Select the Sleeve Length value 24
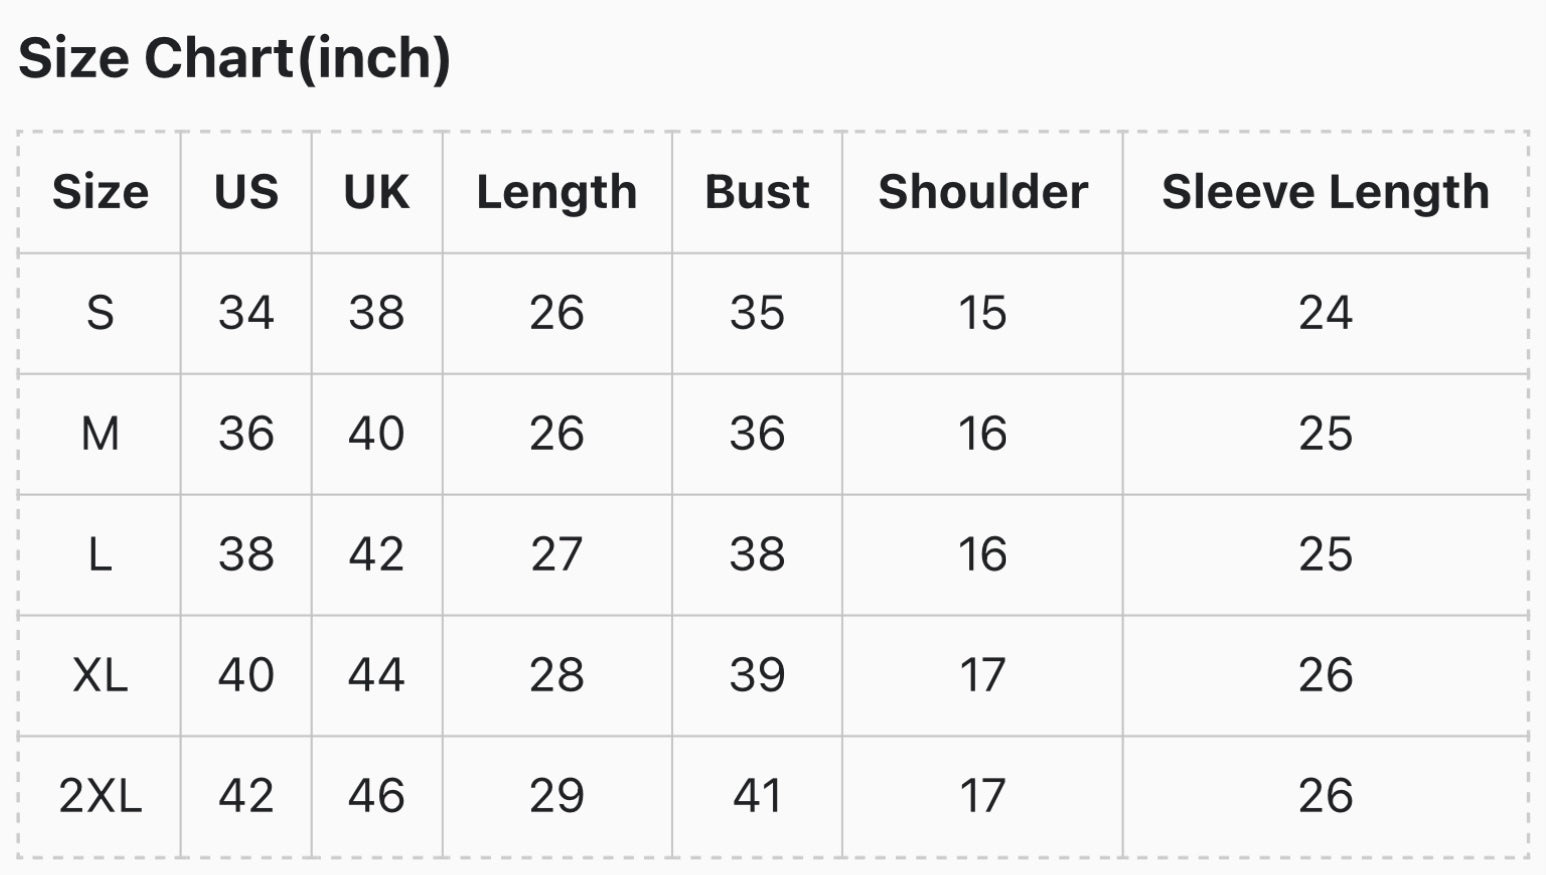 [x=1326, y=313]
